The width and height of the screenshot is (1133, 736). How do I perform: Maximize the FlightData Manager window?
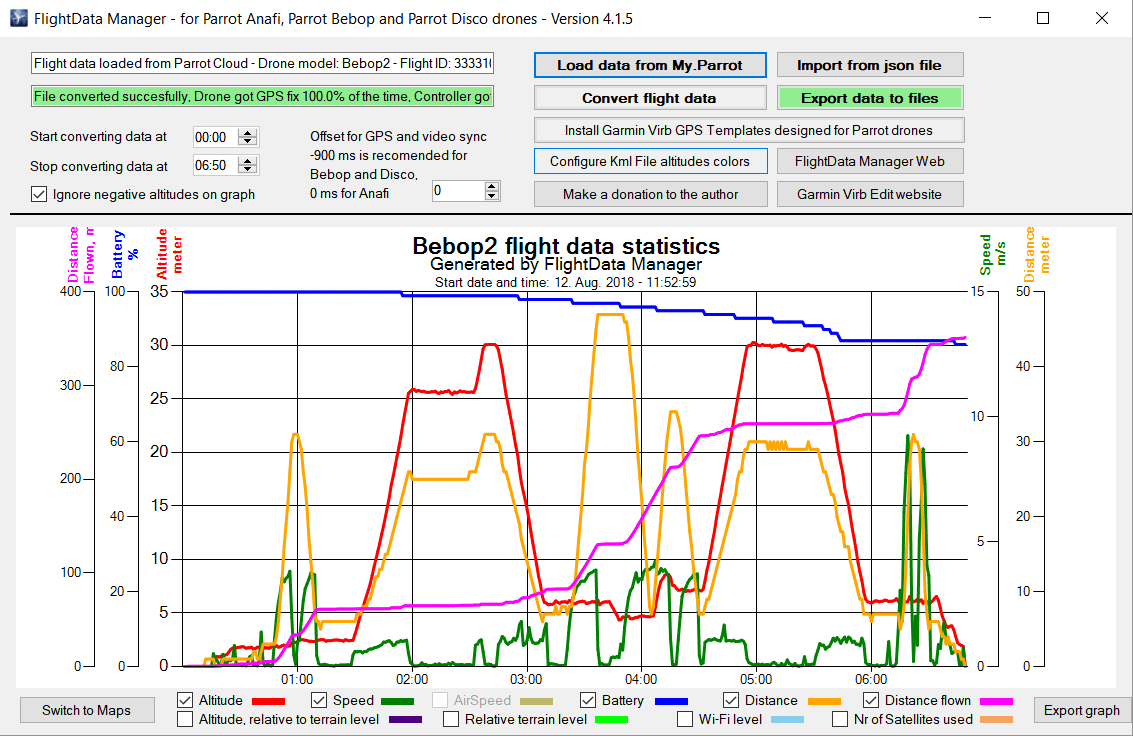click(x=1043, y=18)
